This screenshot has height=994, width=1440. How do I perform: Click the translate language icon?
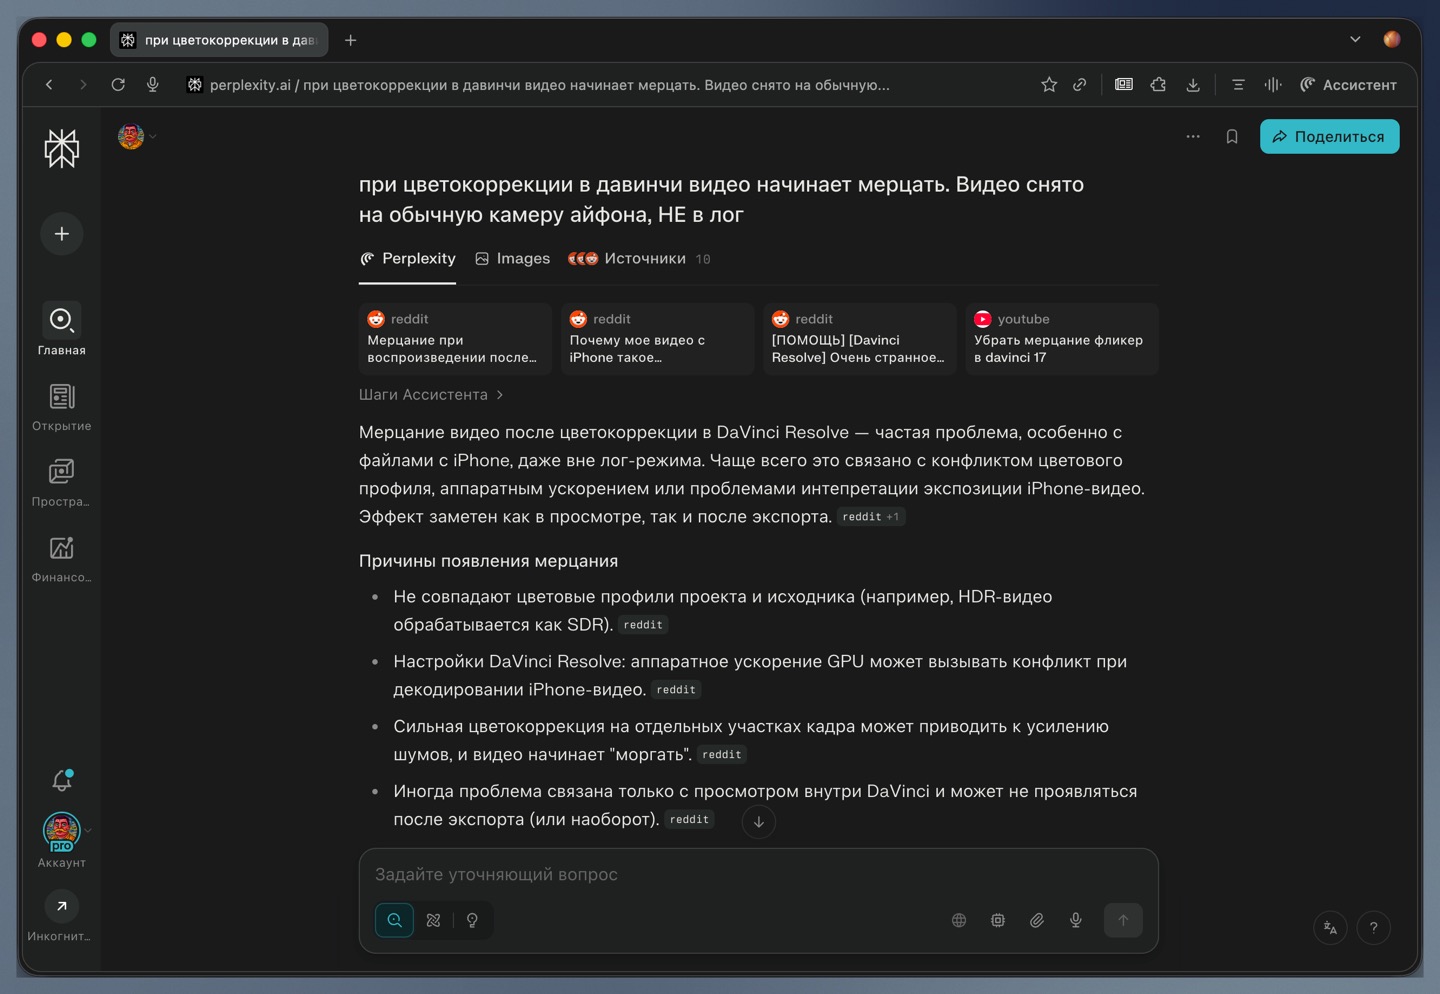tap(1330, 928)
